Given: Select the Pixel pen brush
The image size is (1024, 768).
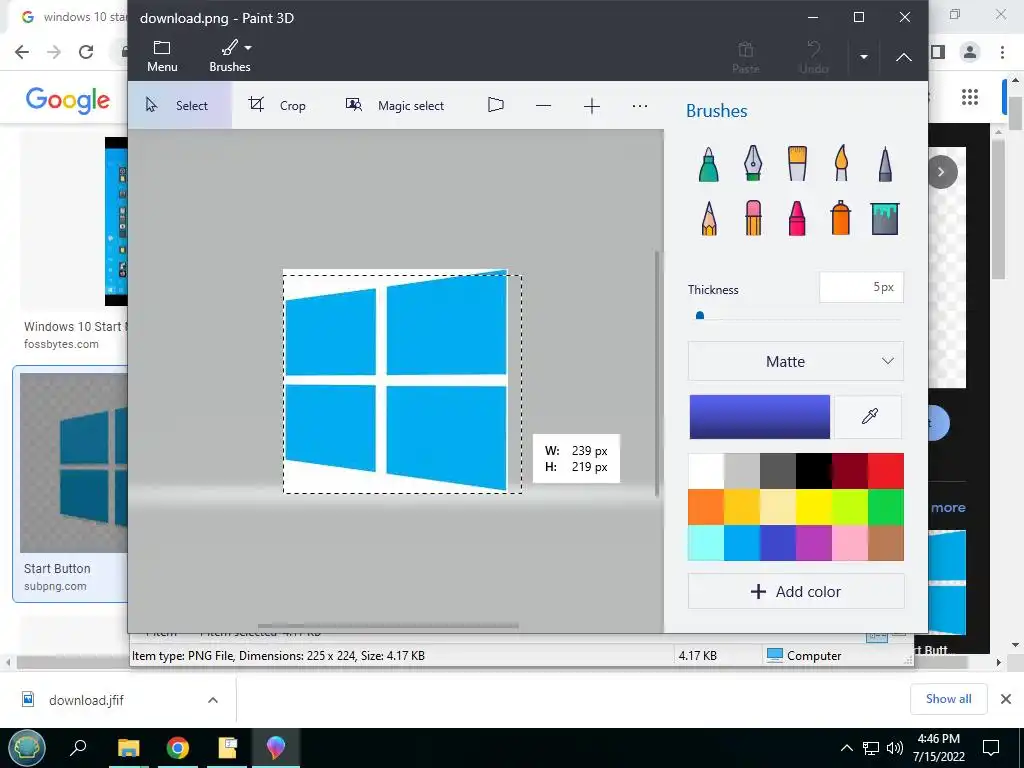Looking at the screenshot, I should [885, 163].
